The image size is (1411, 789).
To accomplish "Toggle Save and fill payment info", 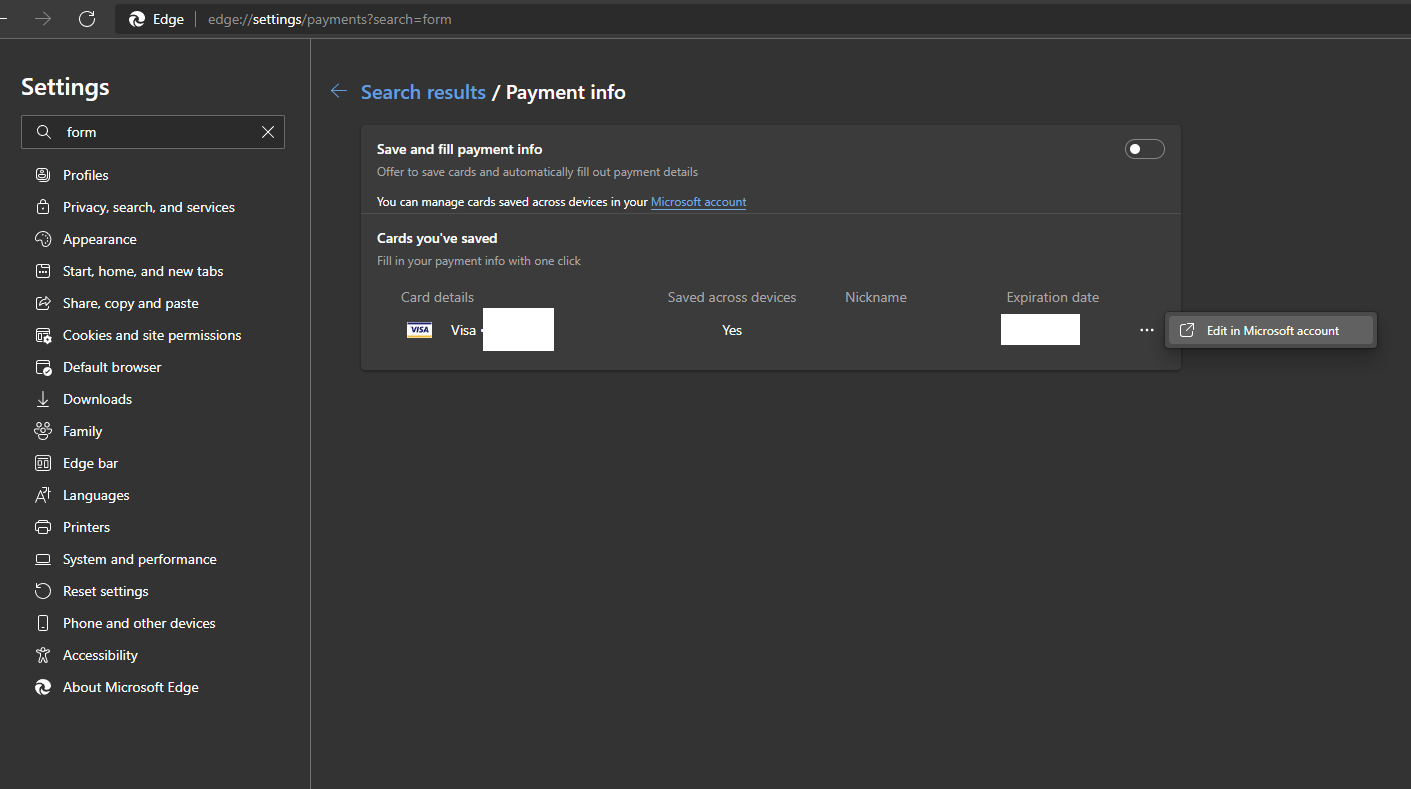I will pyautogui.click(x=1144, y=148).
